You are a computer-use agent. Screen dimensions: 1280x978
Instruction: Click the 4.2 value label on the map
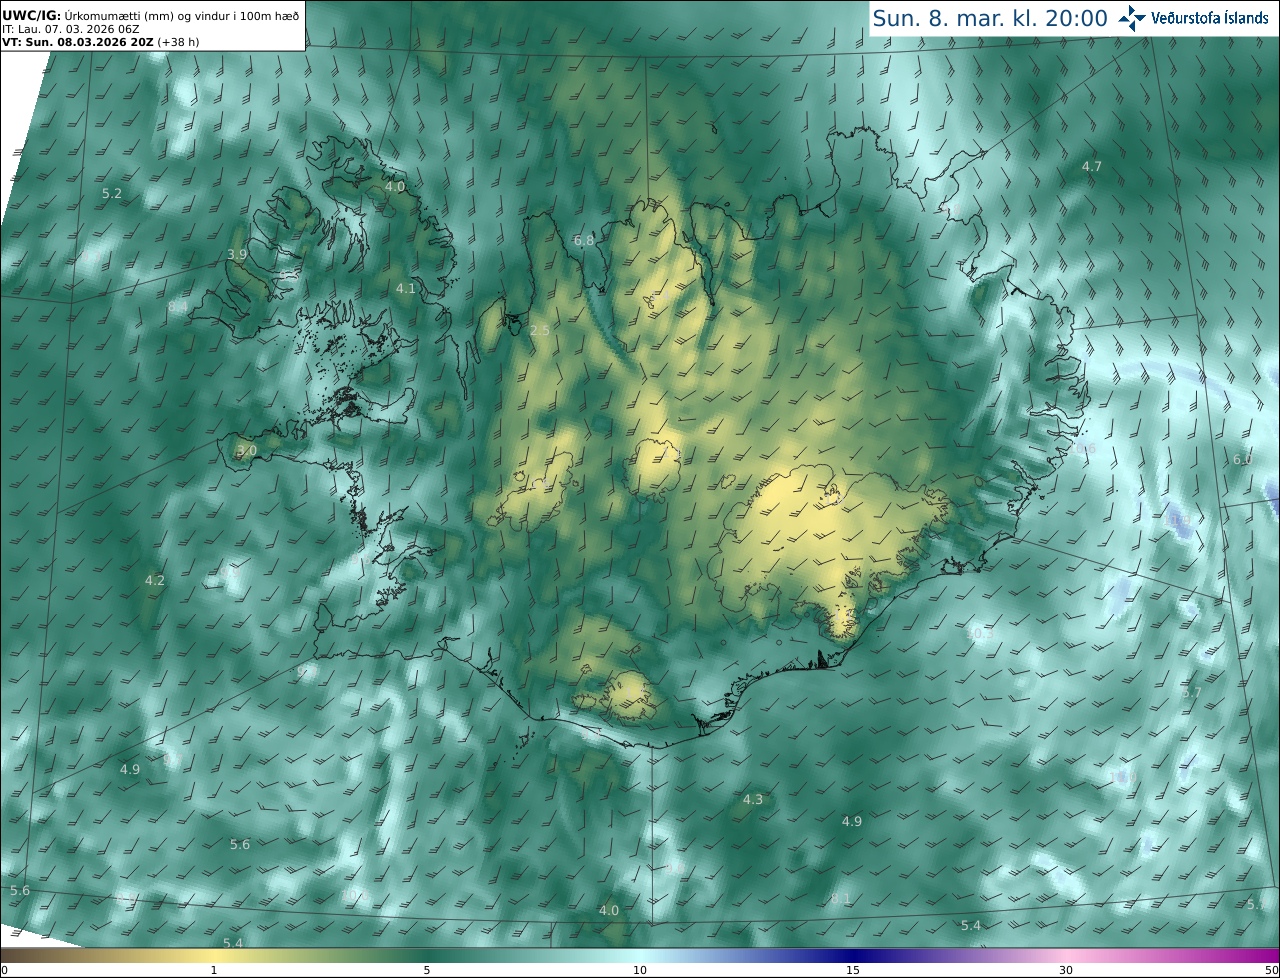point(155,580)
